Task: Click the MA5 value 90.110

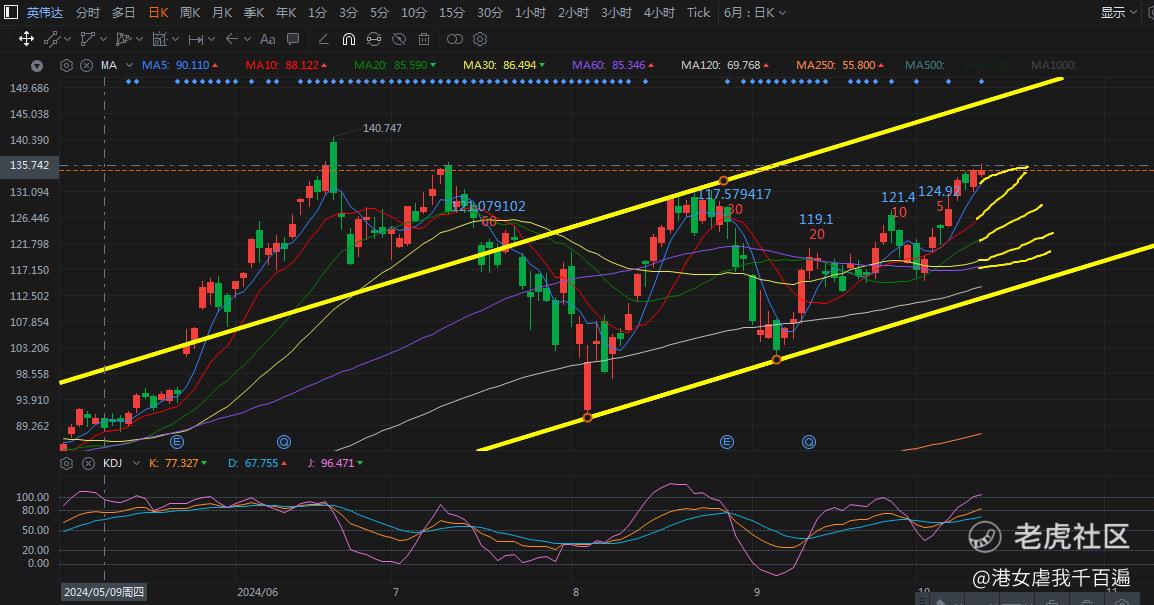Action: click(x=193, y=66)
